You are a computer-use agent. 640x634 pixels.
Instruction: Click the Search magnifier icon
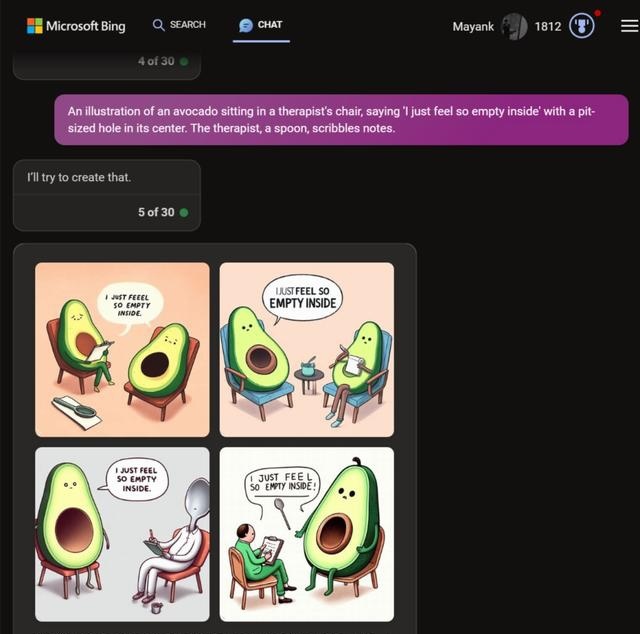click(x=158, y=25)
